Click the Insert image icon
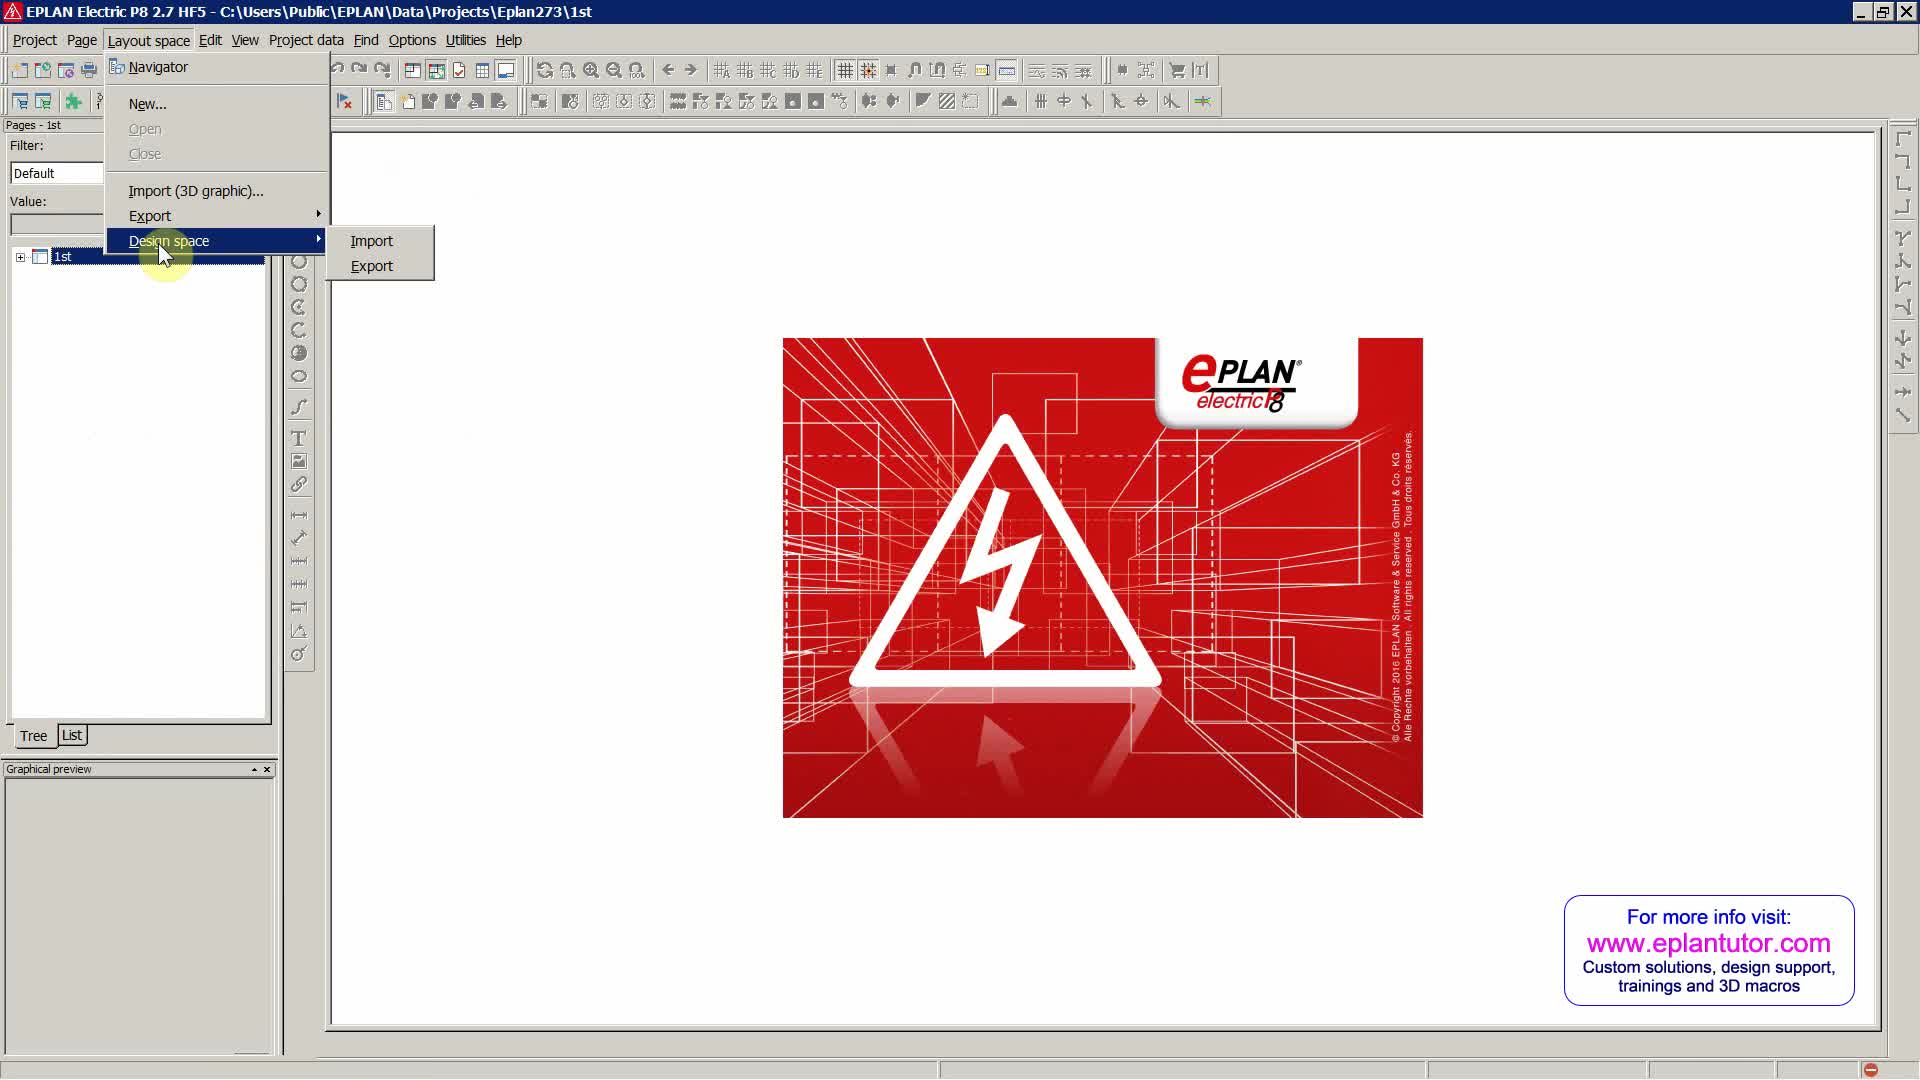Viewport: 1920px width, 1080px height. click(x=298, y=462)
